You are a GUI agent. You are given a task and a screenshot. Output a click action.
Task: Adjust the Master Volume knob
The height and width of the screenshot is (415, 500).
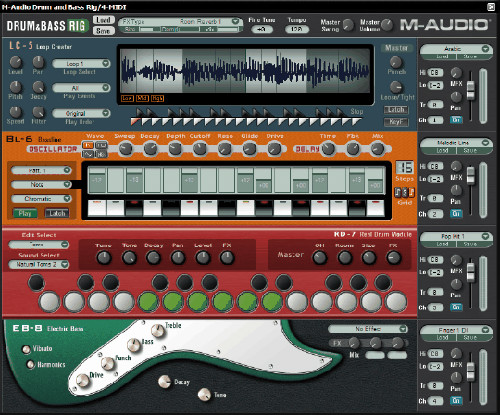[x=387, y=25]
